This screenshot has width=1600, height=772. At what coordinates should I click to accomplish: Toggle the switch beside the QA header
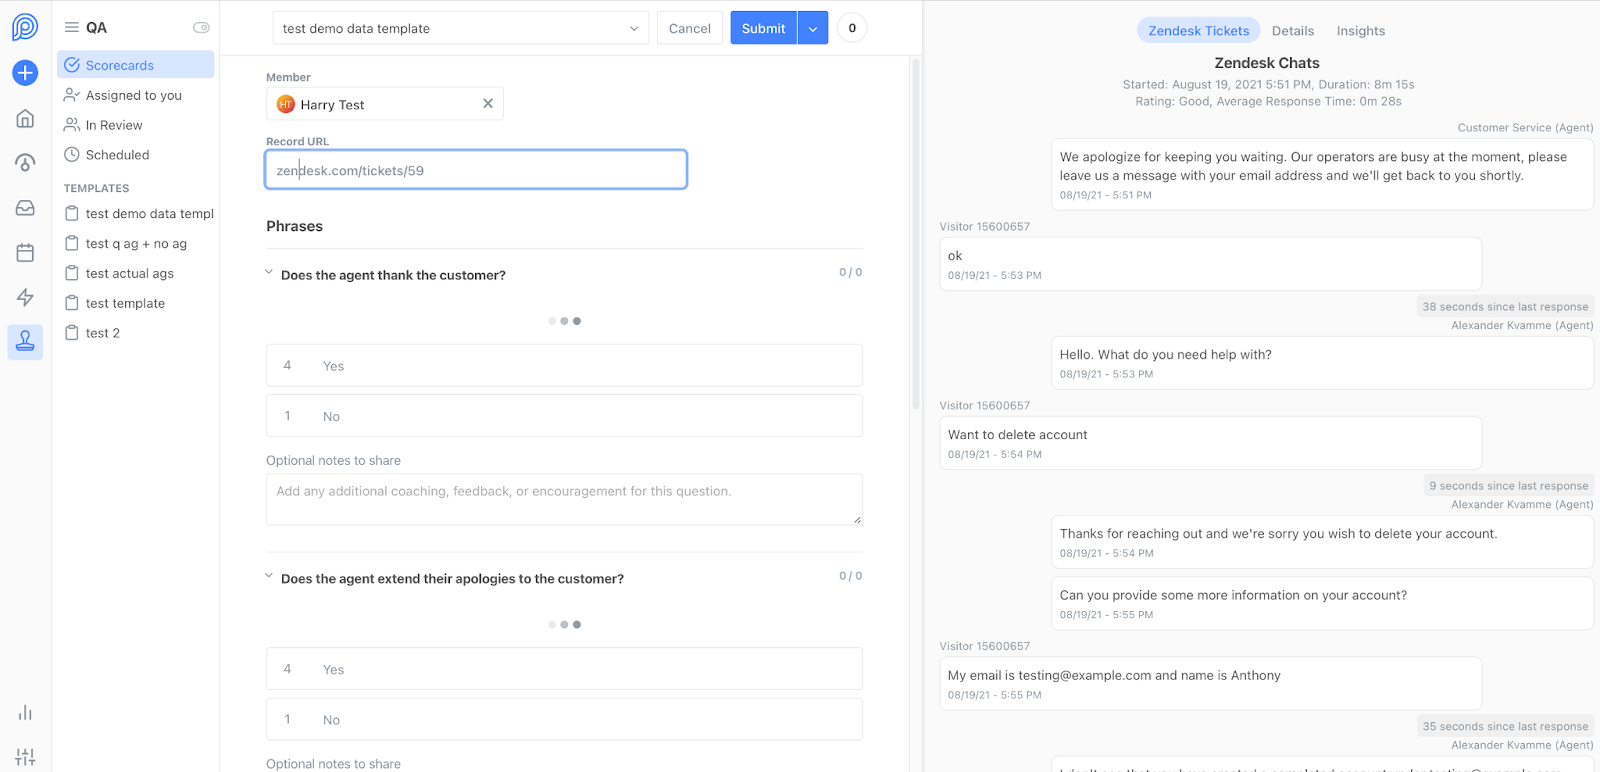[x=201, y=28]
